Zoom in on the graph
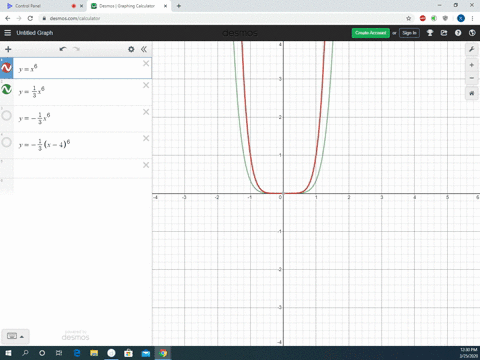The width and height of the screenshot is (480, 360). point(472,65)
